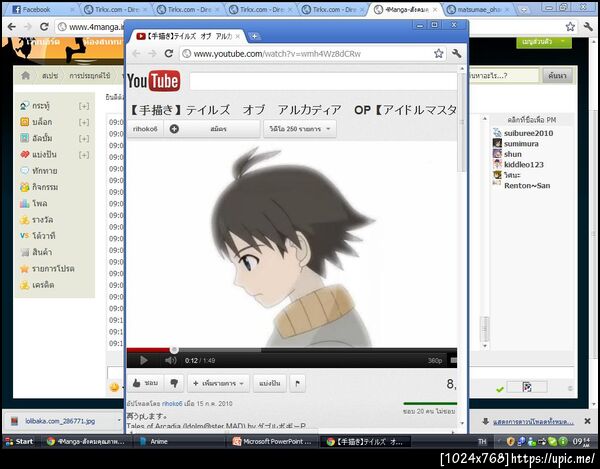The height and width of the screenshot is (469, 600).
Task: Close the downloads bar
Action: (x=587, y=421)
